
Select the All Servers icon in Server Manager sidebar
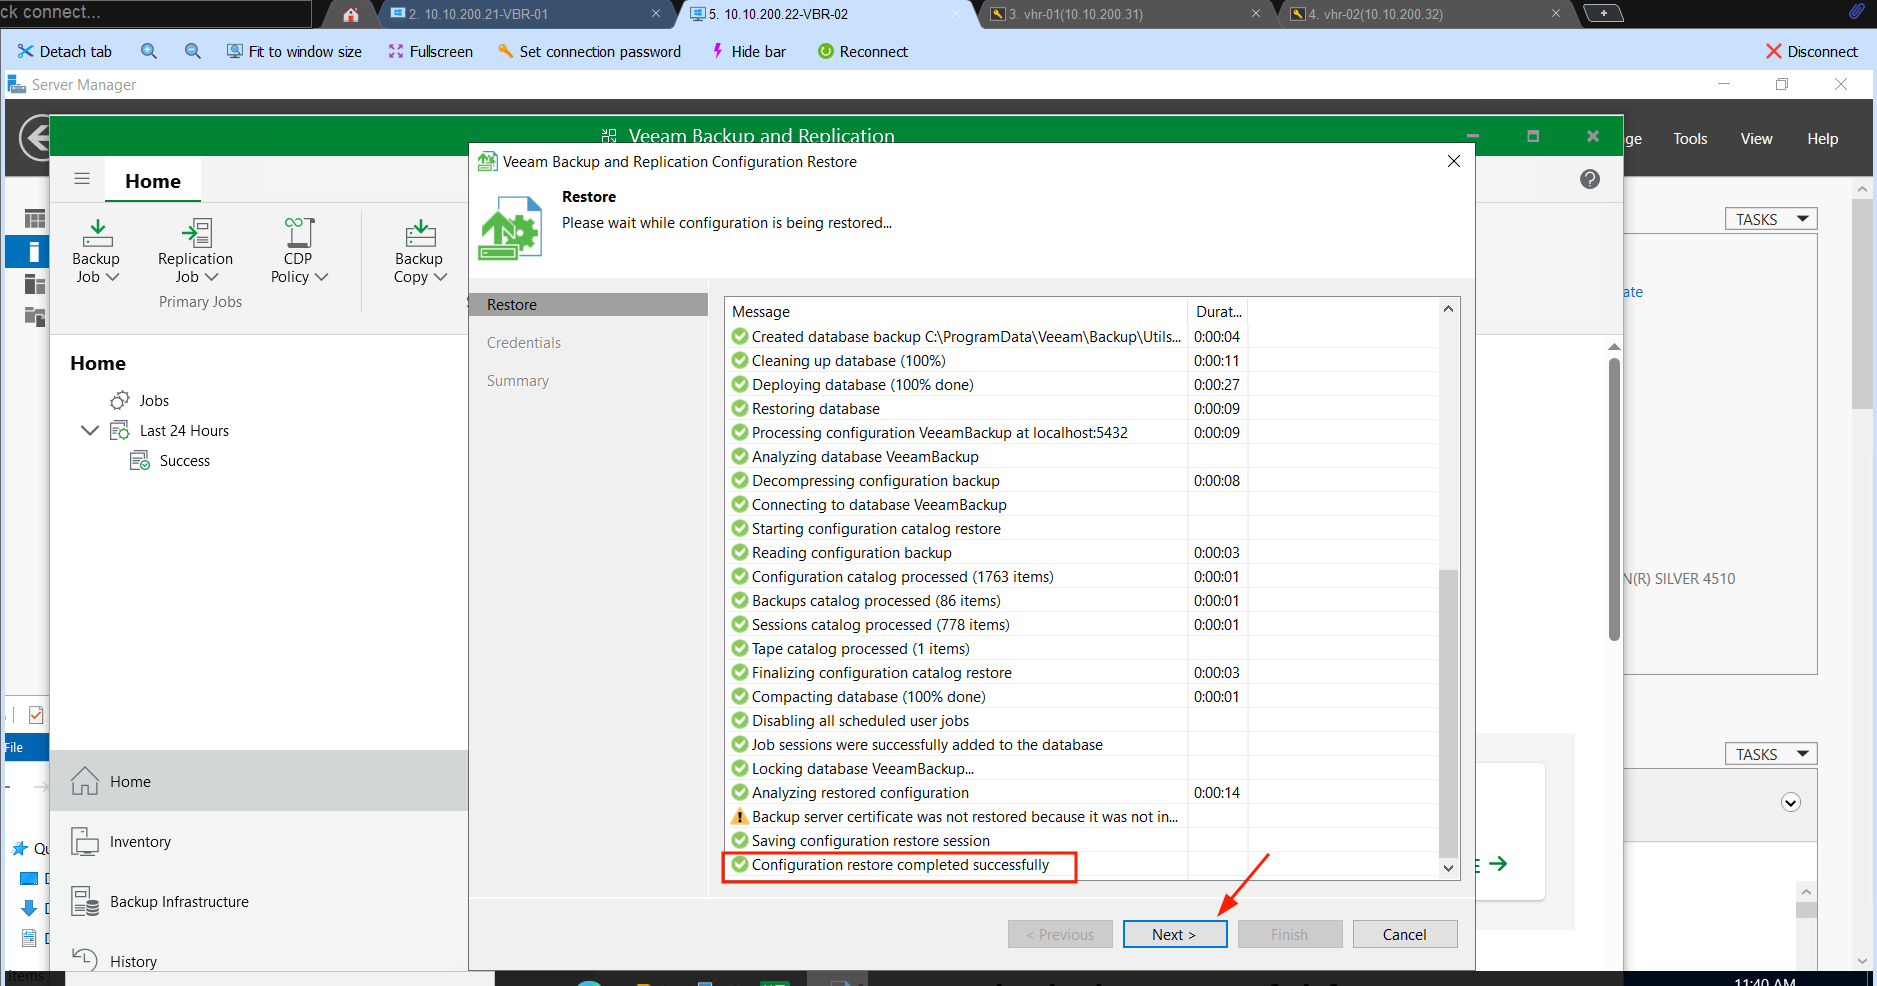tap(35, 284)
